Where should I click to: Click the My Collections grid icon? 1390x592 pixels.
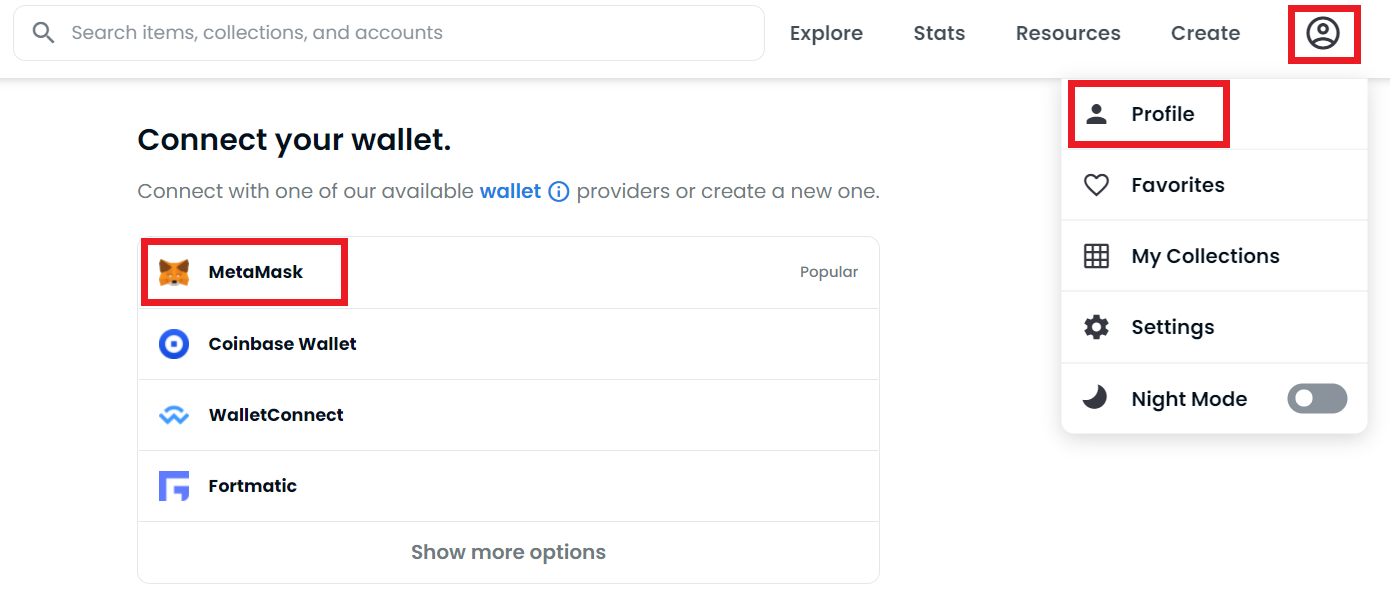(1097, 256)
